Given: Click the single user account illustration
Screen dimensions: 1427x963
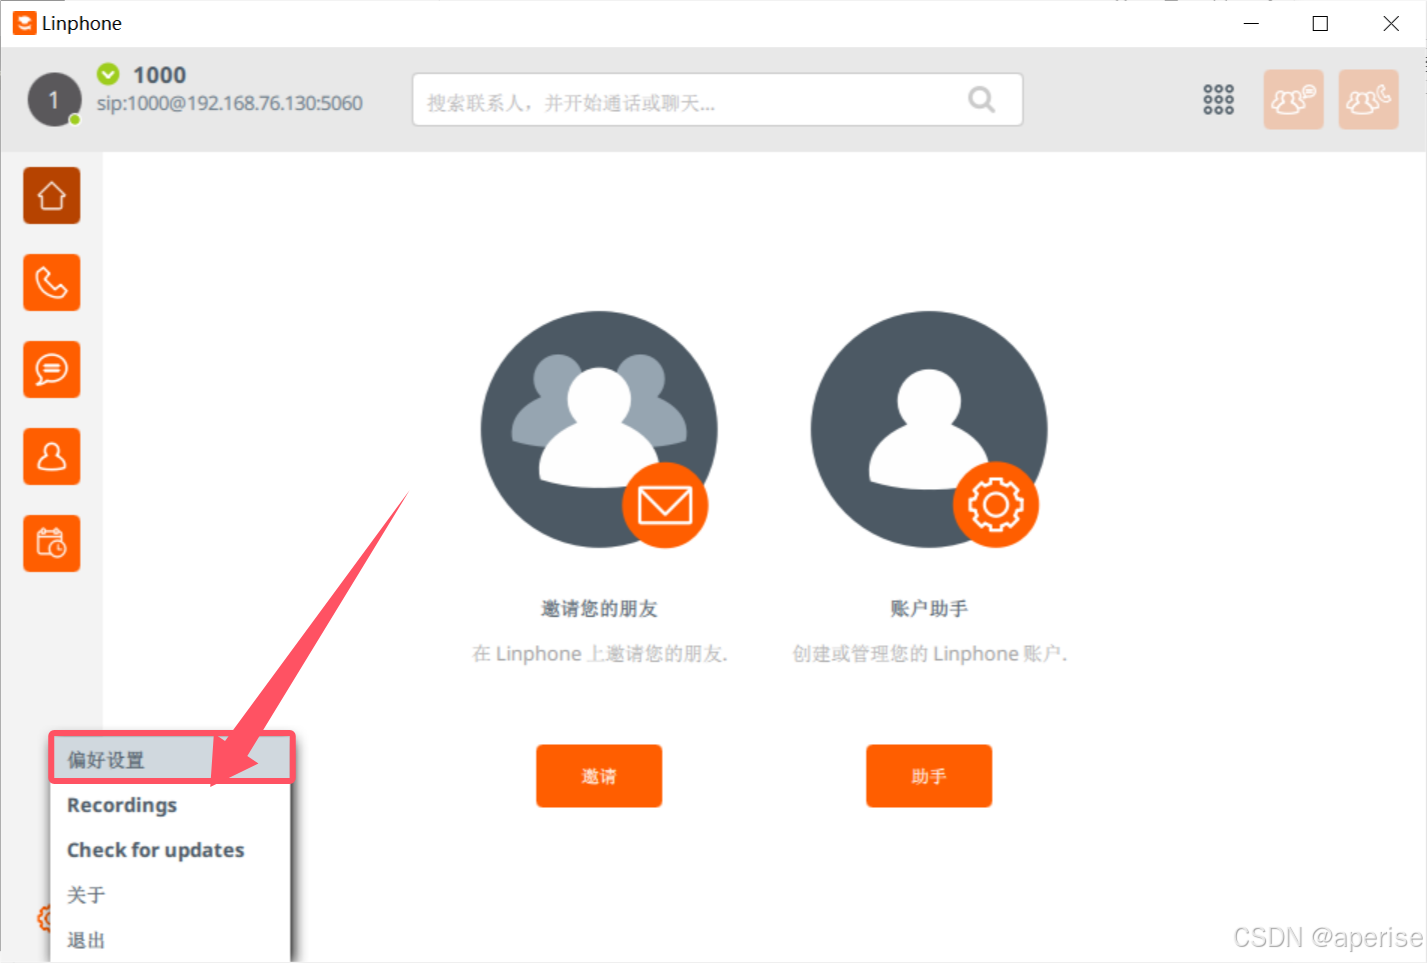Looking at the screenshot, I should (929, 429).
